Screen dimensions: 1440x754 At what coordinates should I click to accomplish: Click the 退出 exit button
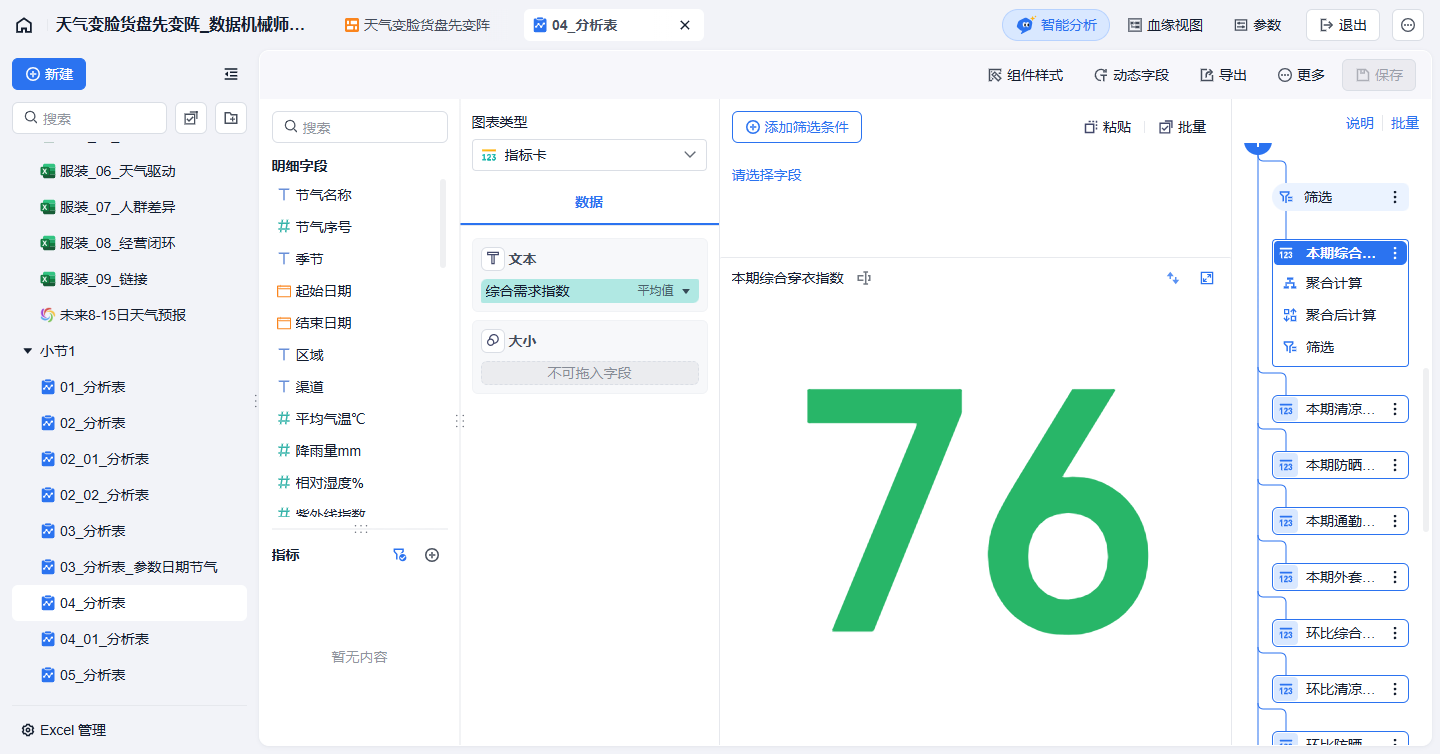pos(1343,25)
